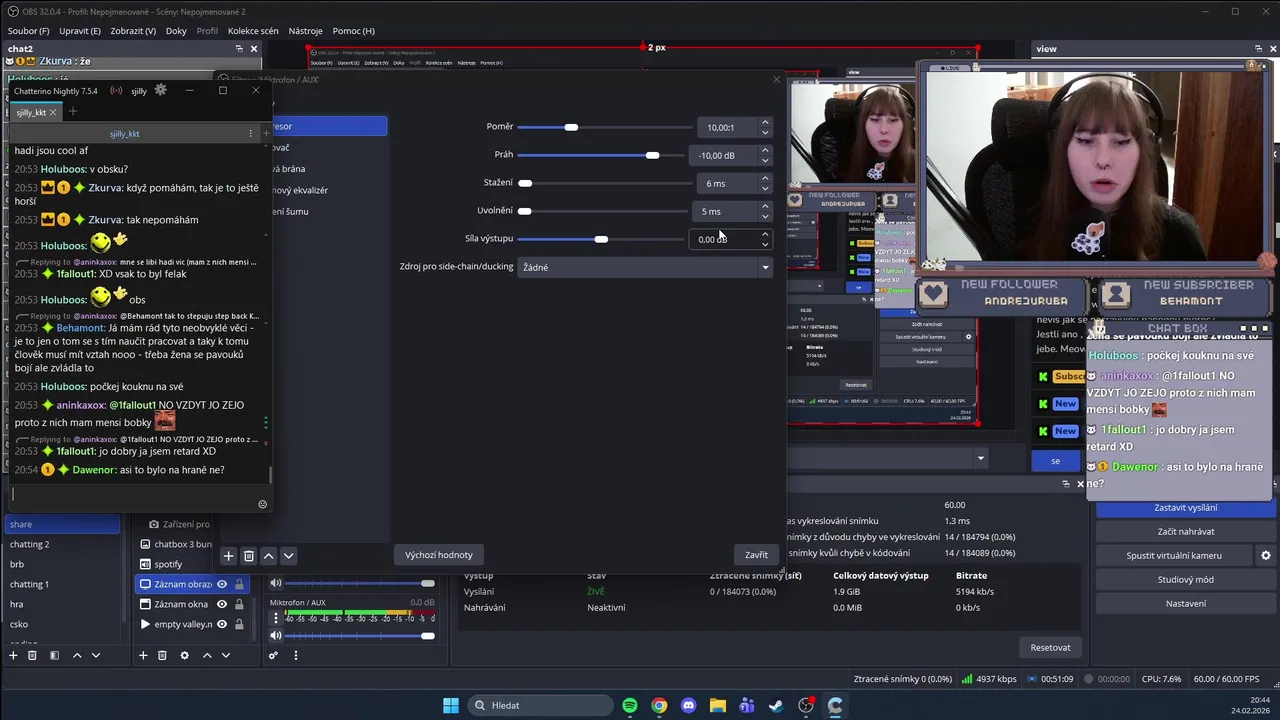Toggle lock on Záznam okna source
The image size is (1280, 720).
239,604
